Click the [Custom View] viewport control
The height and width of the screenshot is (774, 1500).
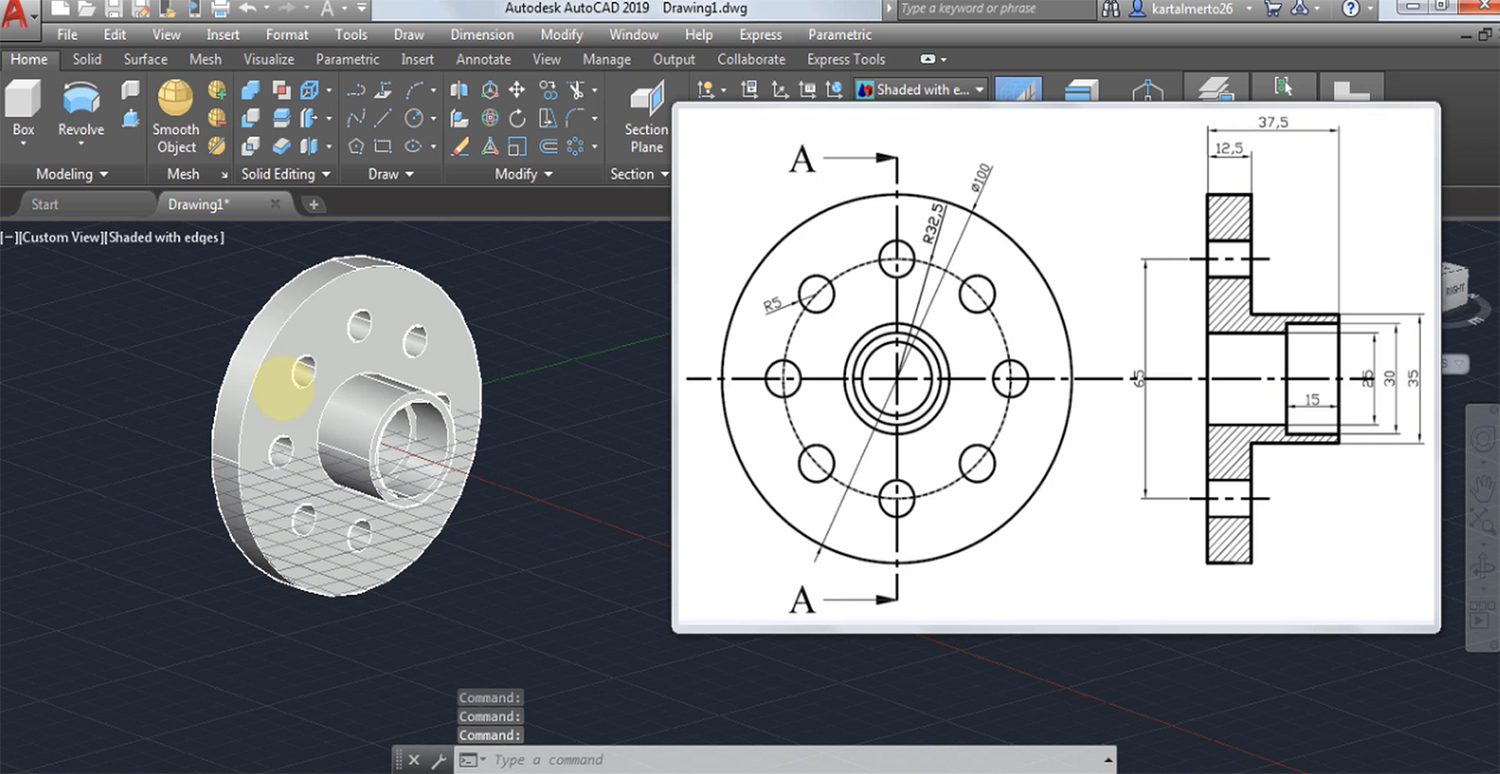[x=63, y=238]
